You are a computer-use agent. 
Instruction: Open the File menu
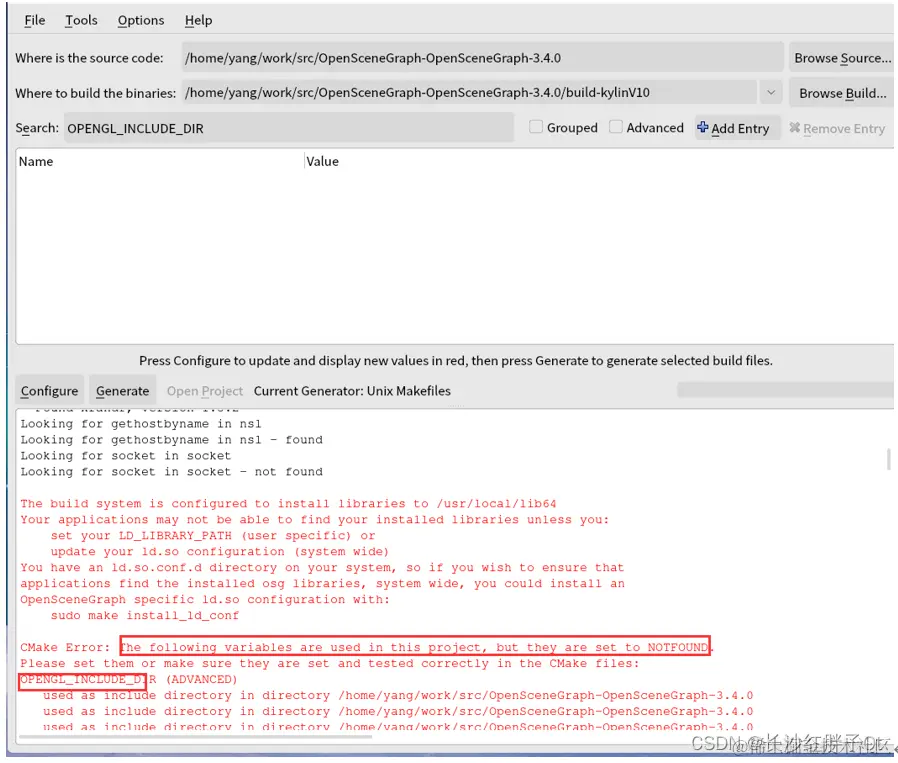(34, 20)
